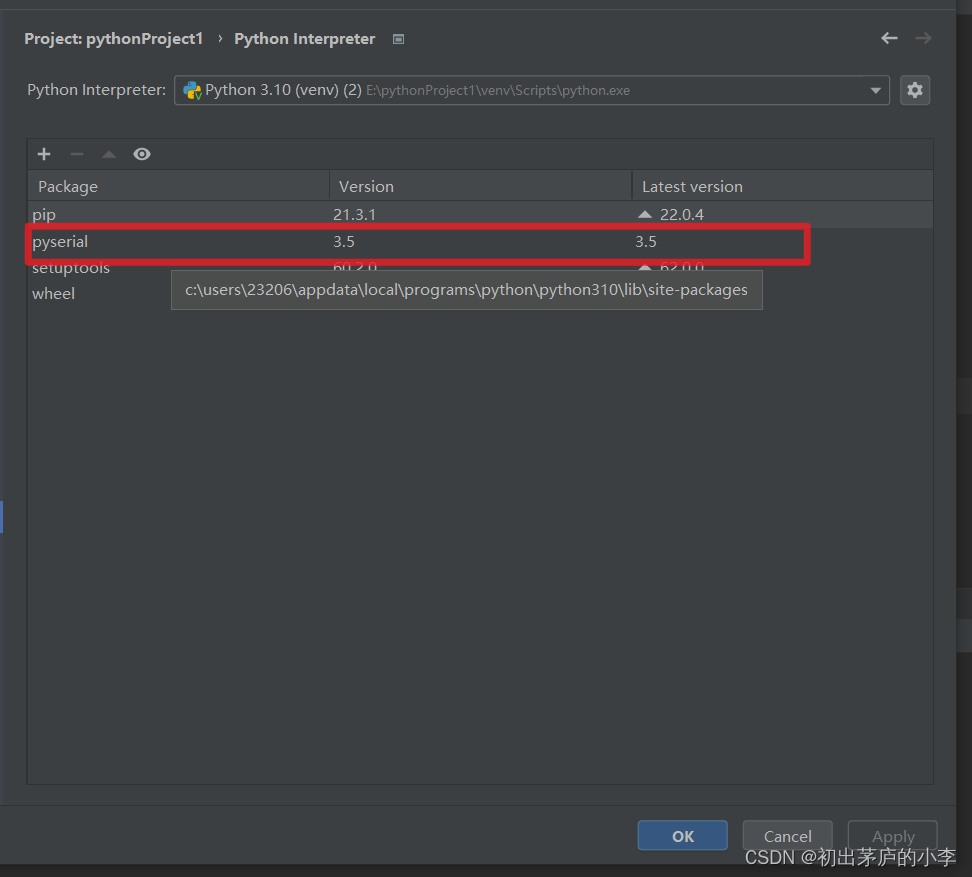The height and width of the screenshot is (877, 972).
Task: Sort by the Package column header
Action: [x=179, y=186]
